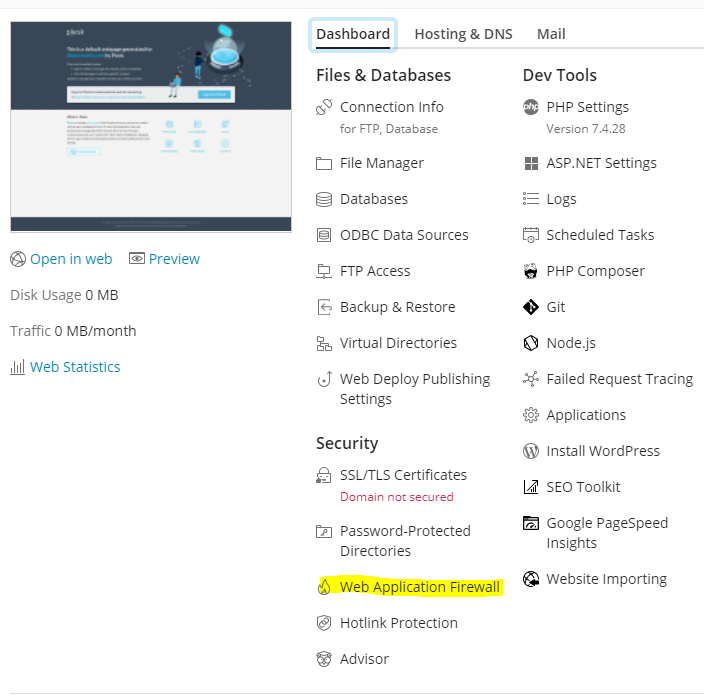The image size is (704, 697).
Task: Click the Scheduled Tasks calendar icon
Action: 530,235
